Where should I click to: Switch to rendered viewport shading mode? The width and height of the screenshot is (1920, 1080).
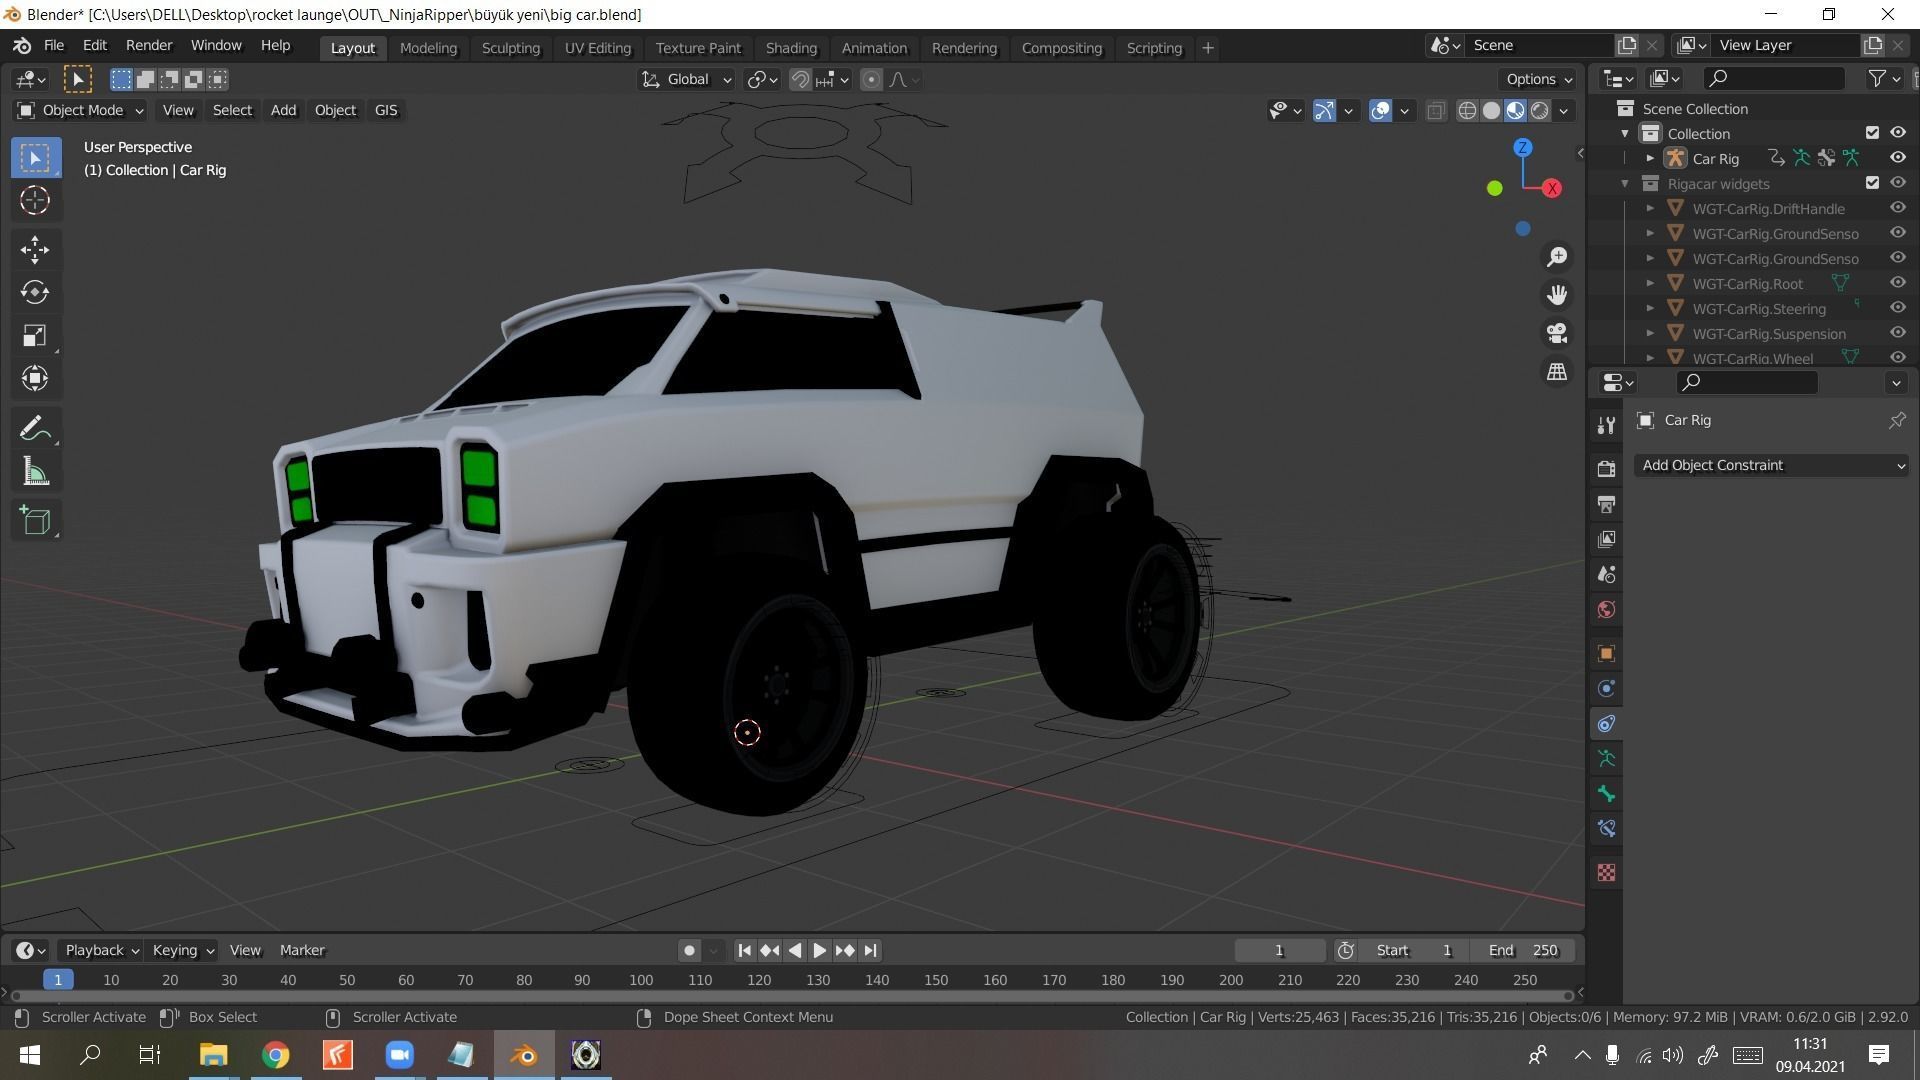click(1540, 110)
